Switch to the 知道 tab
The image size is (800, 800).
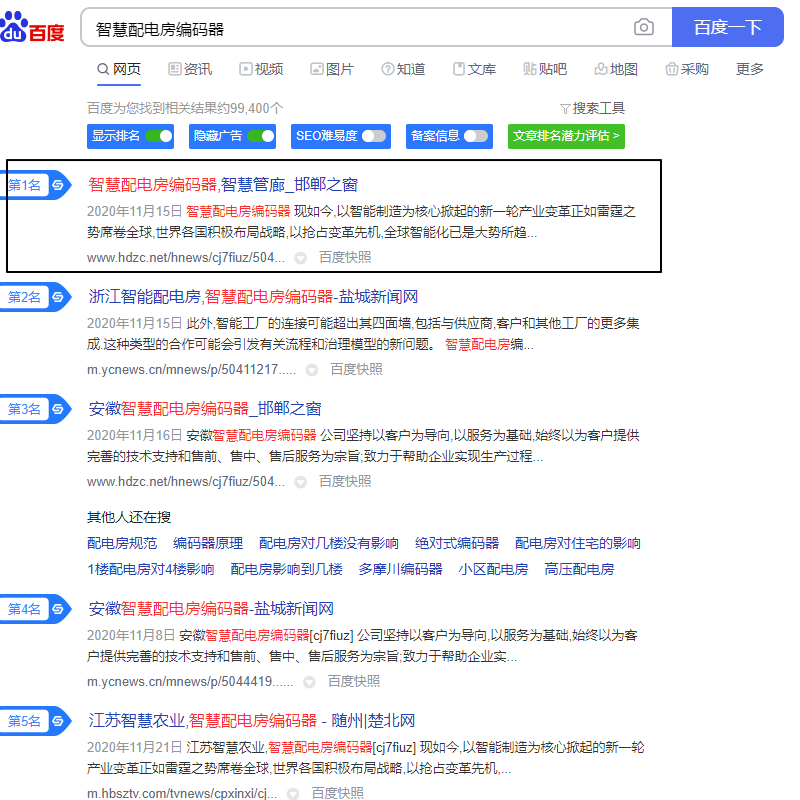point(403,69)
